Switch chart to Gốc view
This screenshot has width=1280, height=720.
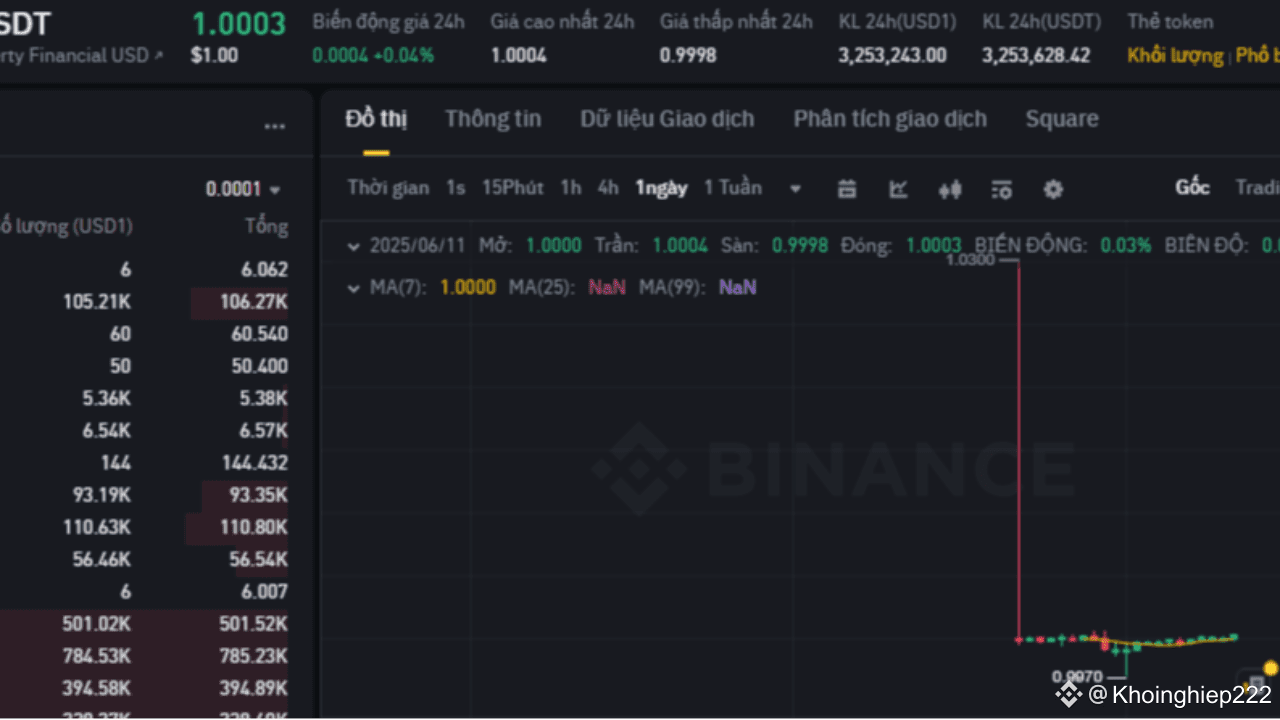click(x=1192, y=188)
